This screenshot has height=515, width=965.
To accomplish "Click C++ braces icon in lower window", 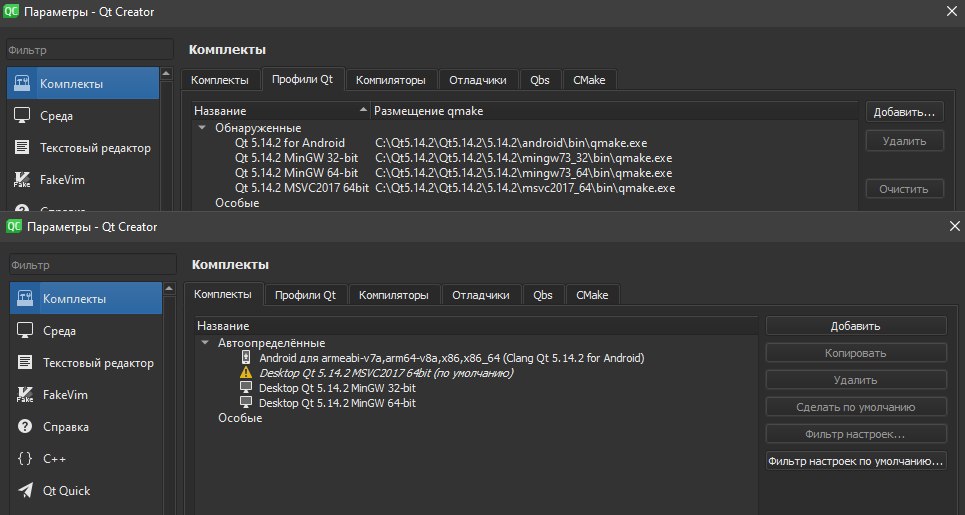I will pyautogui.click(x=25, y=458).
